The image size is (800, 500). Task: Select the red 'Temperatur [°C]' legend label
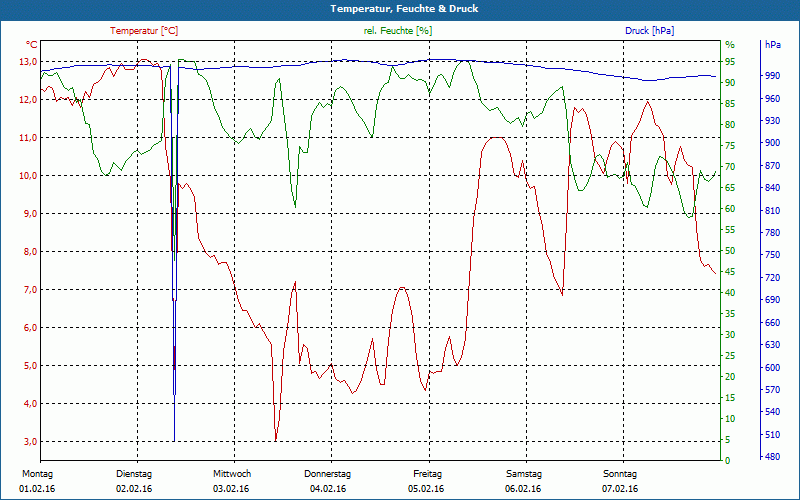click(144, 31)
